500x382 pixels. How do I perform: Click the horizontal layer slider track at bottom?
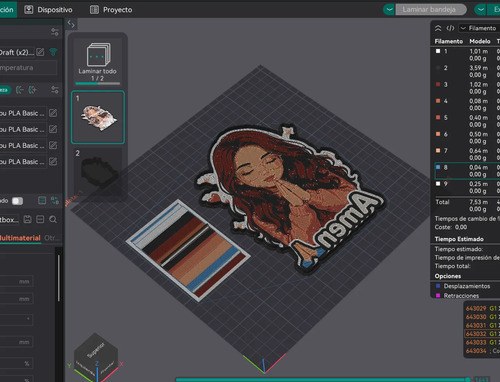(322, 379)
